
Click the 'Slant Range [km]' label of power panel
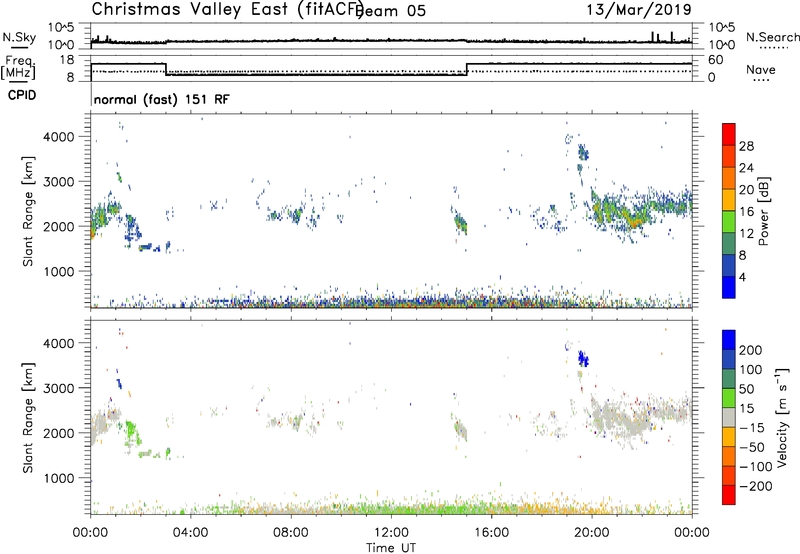tap(28, 211)
